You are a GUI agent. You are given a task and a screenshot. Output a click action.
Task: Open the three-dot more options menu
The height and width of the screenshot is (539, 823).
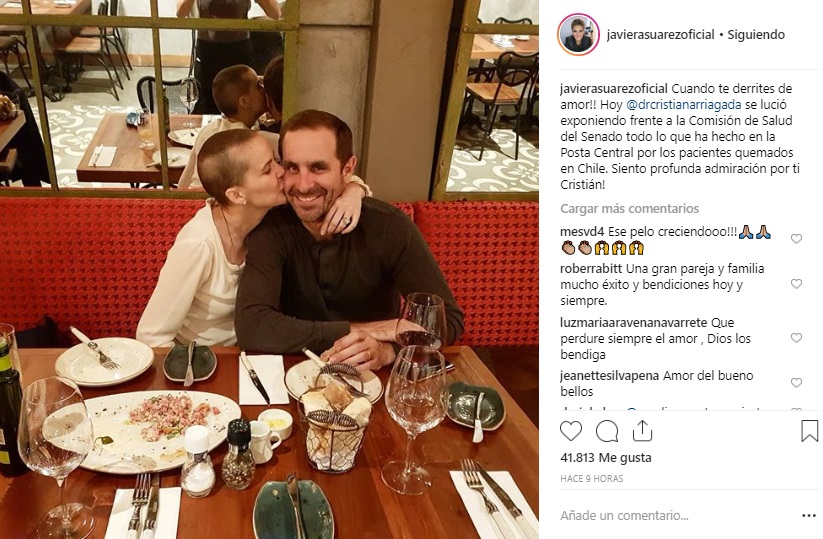coord(809,516)
